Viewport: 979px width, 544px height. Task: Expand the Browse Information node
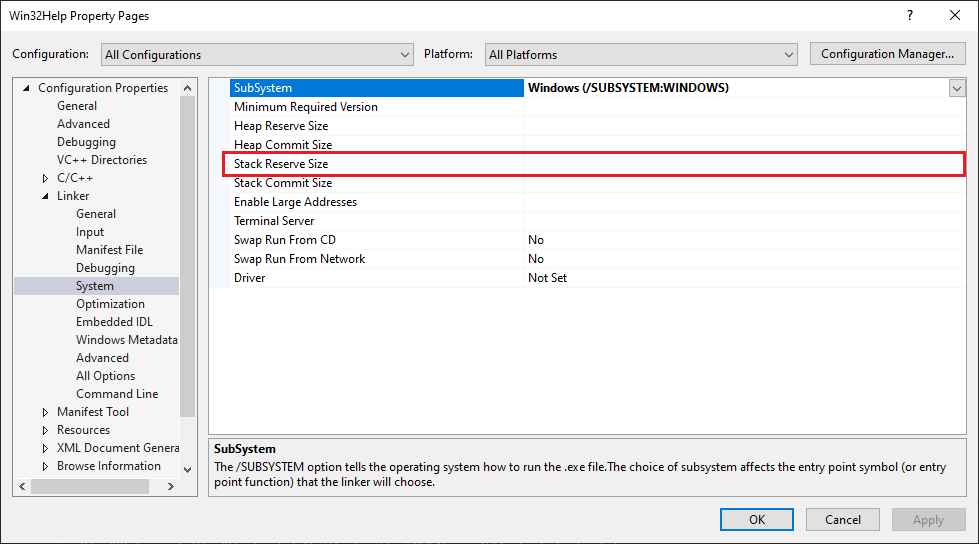click(45, 467)
